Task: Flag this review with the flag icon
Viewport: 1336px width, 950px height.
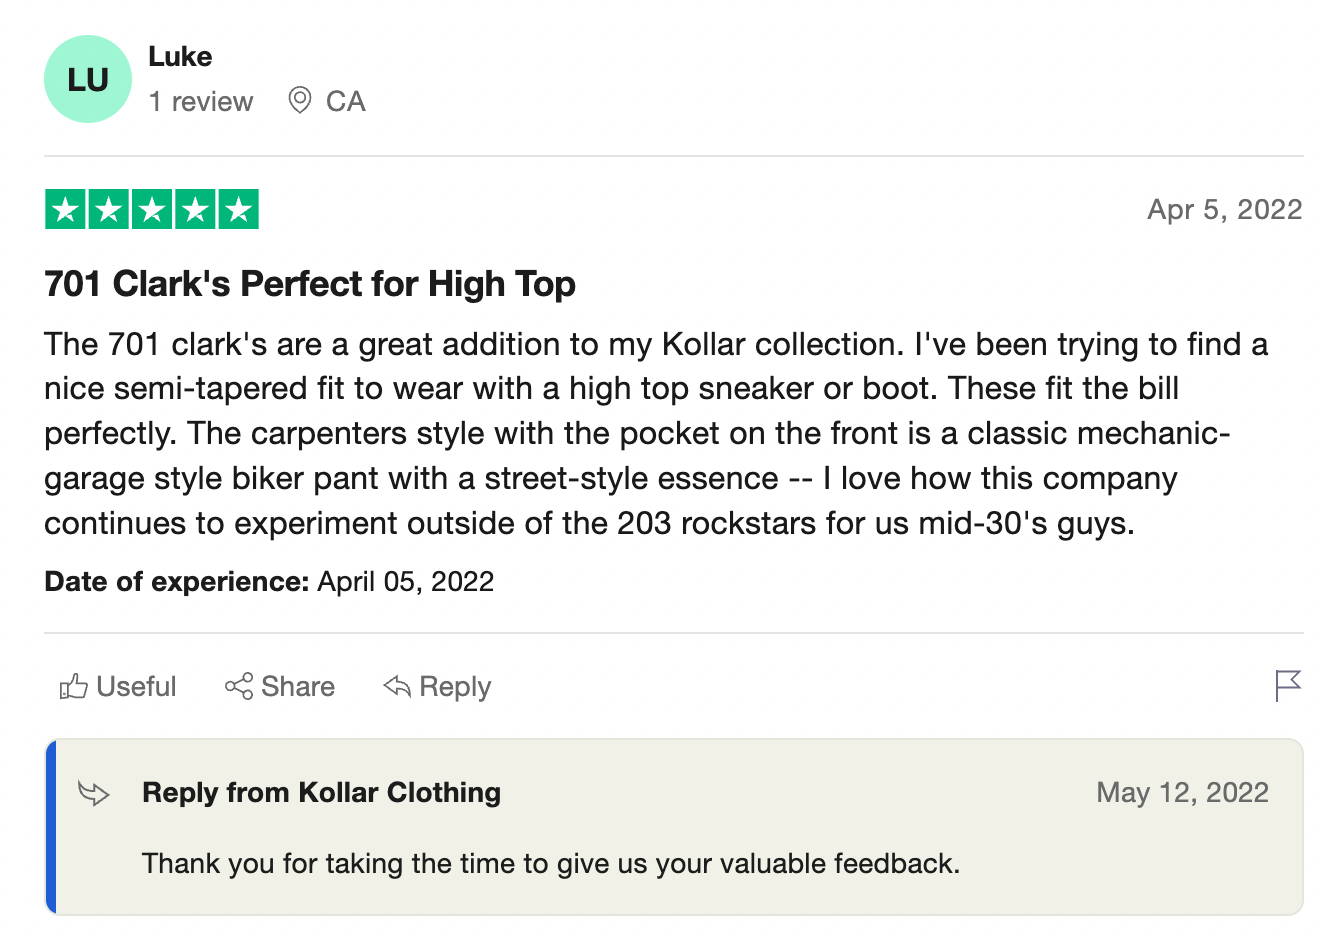Action: tap(1288, 686)
